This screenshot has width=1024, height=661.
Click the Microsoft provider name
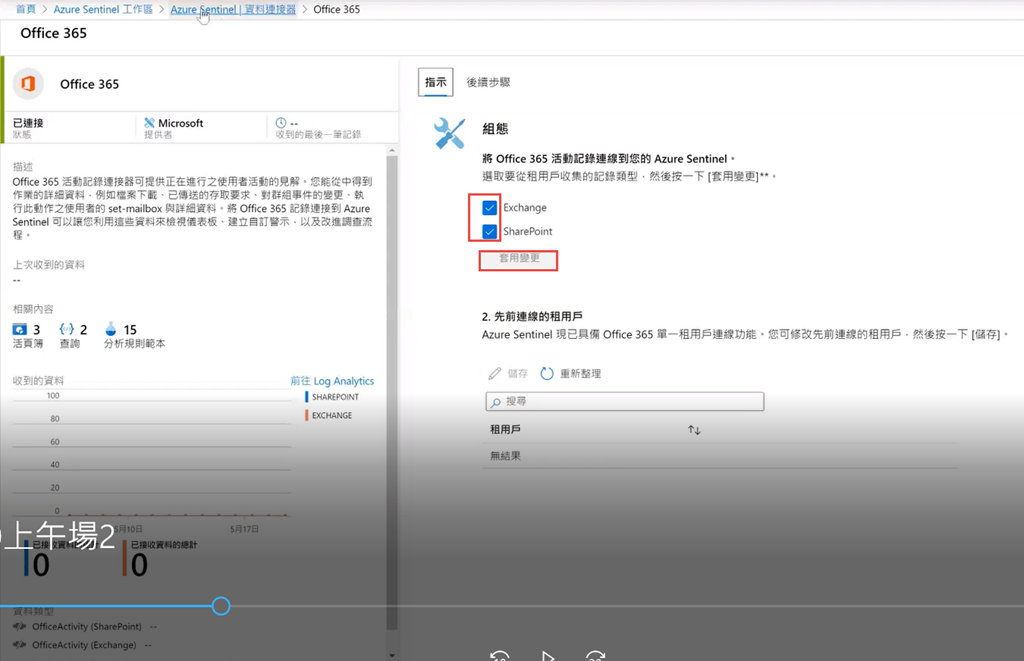pos(181,123)
